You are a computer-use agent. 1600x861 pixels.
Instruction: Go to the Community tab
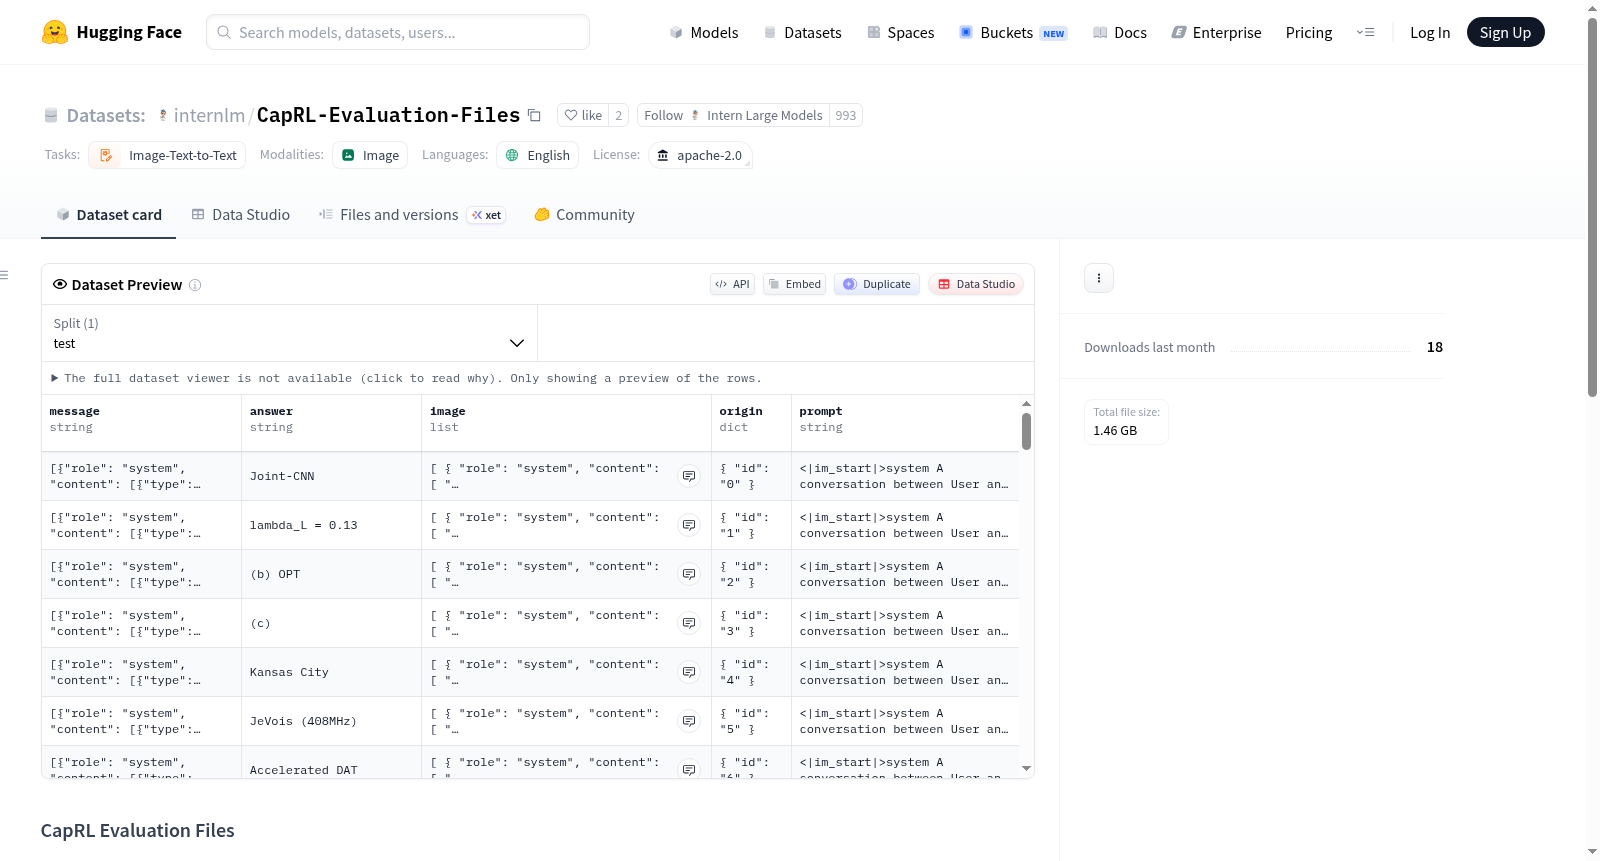click(x=585, y=215)
